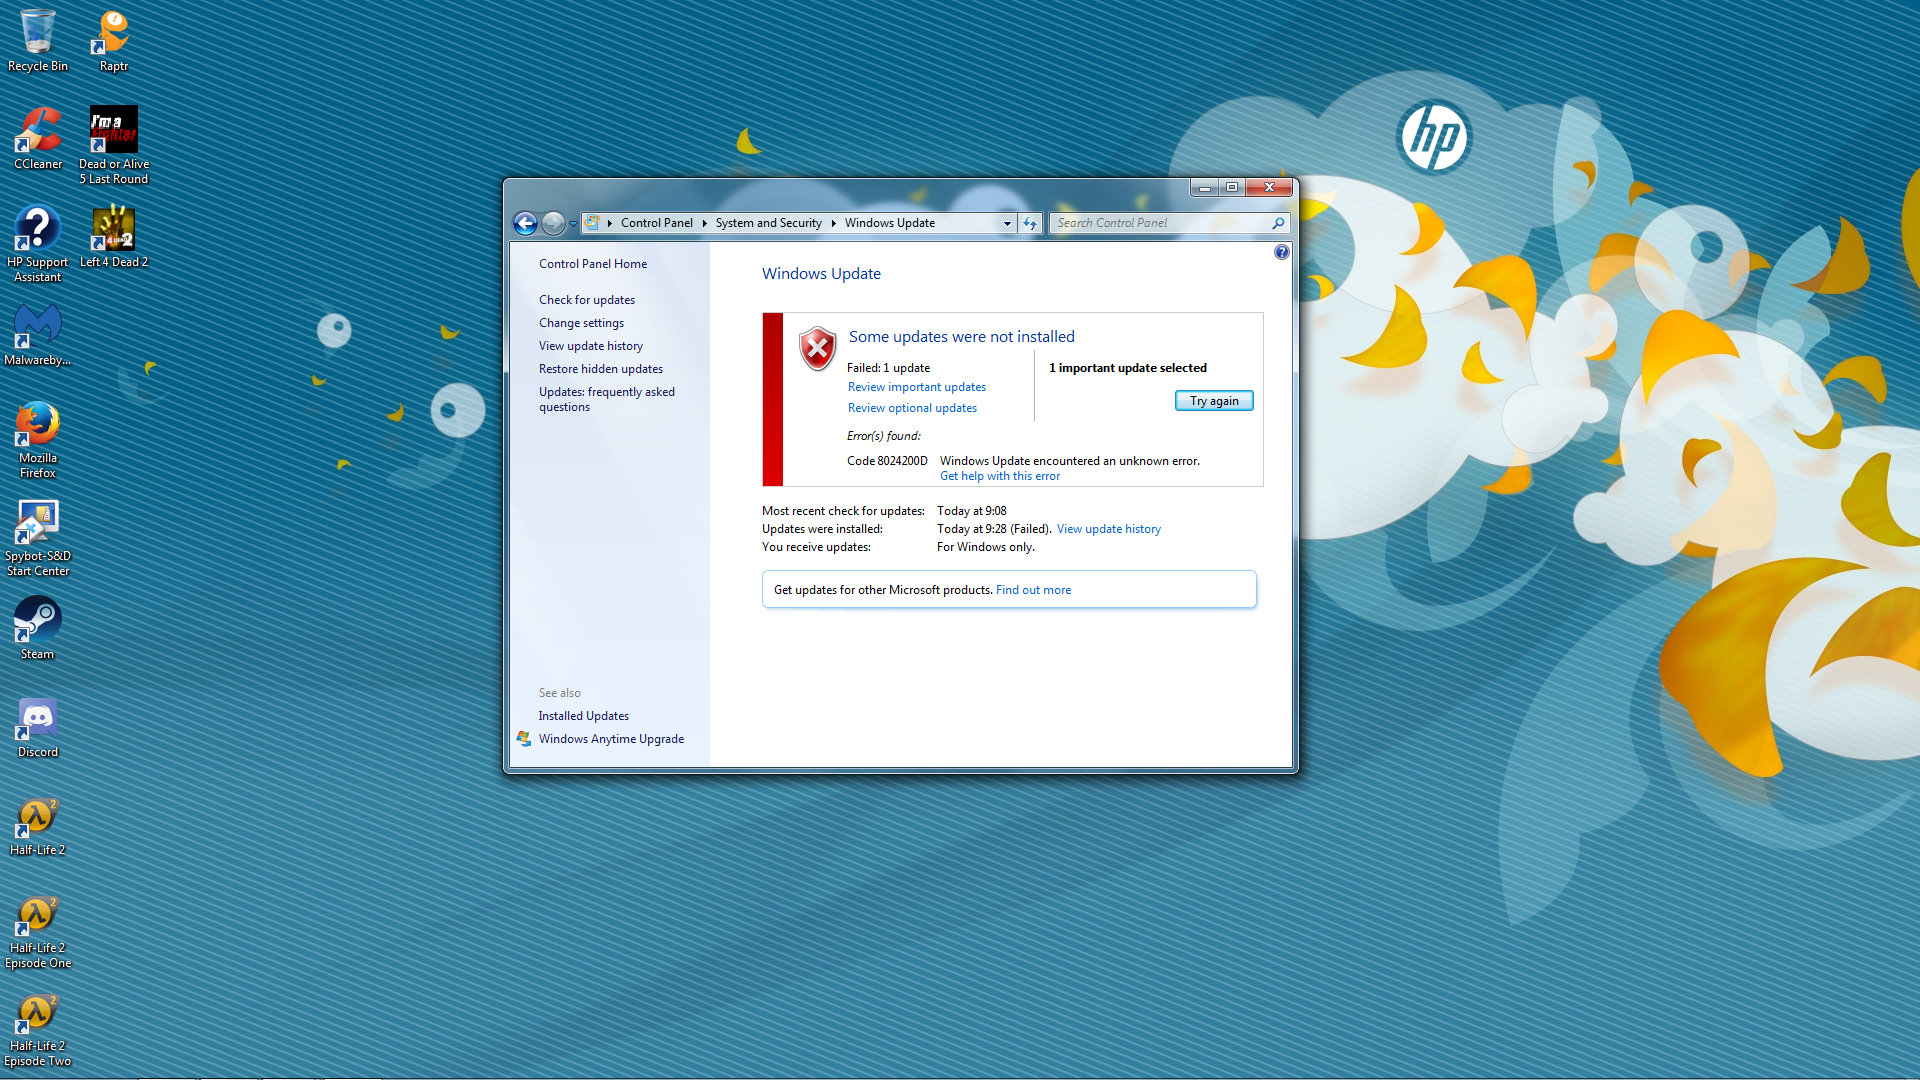Click the red error shield icon
The image size is (1920, 1080).
(817, 349)
